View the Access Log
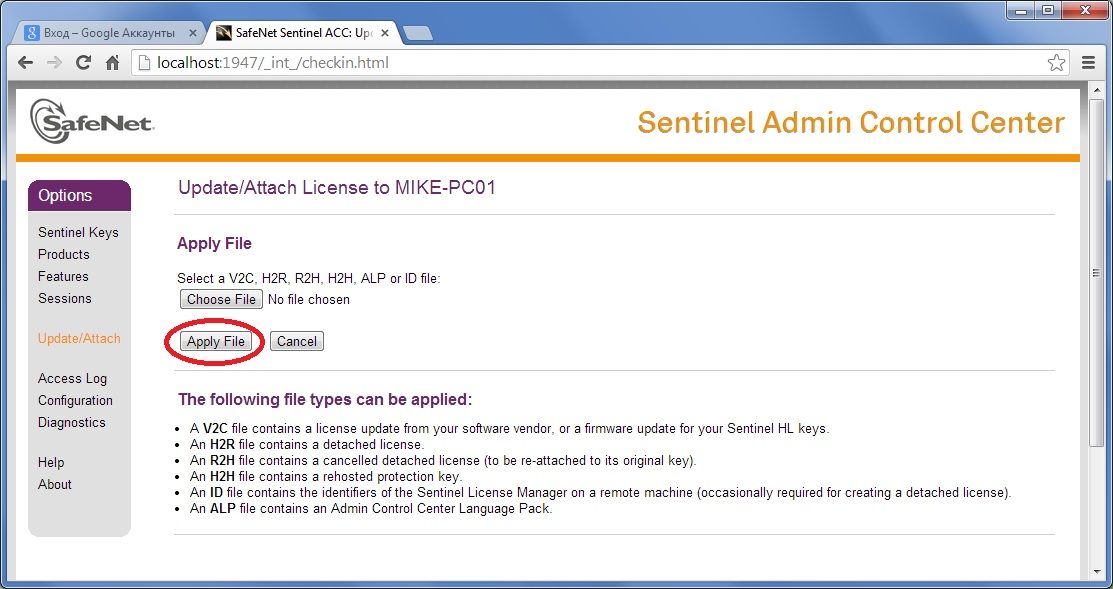Viewport: 1113px width, 589px height. click(72, 378)
